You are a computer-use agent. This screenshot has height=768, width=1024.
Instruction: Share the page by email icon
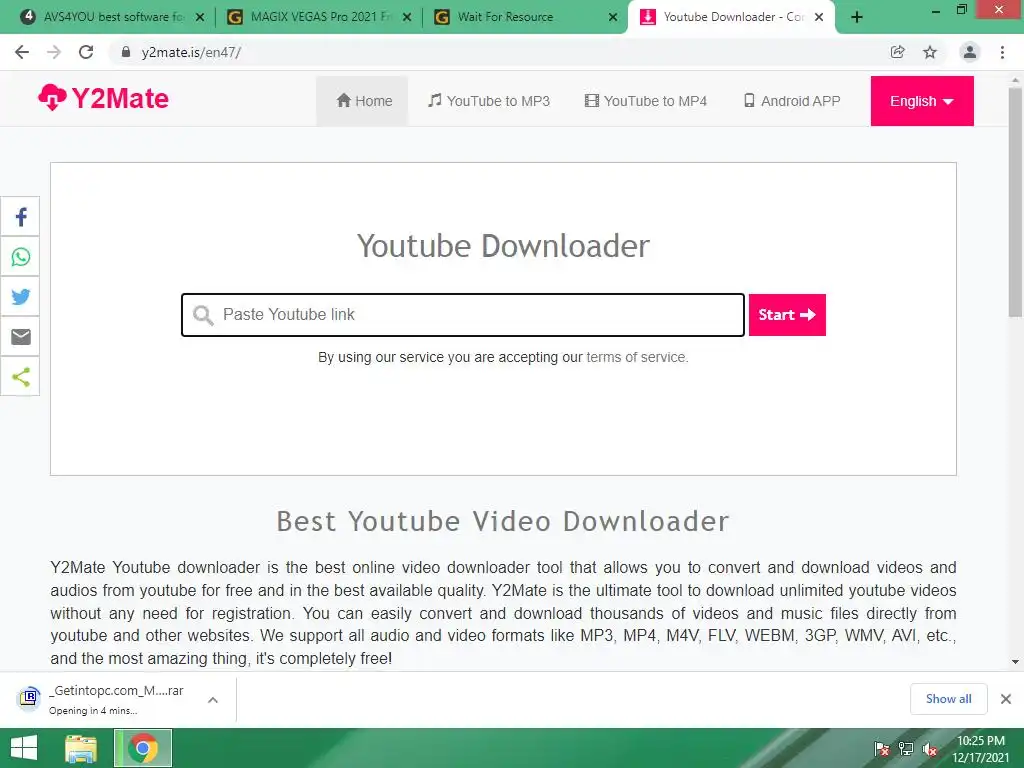(x=20, y=336)
